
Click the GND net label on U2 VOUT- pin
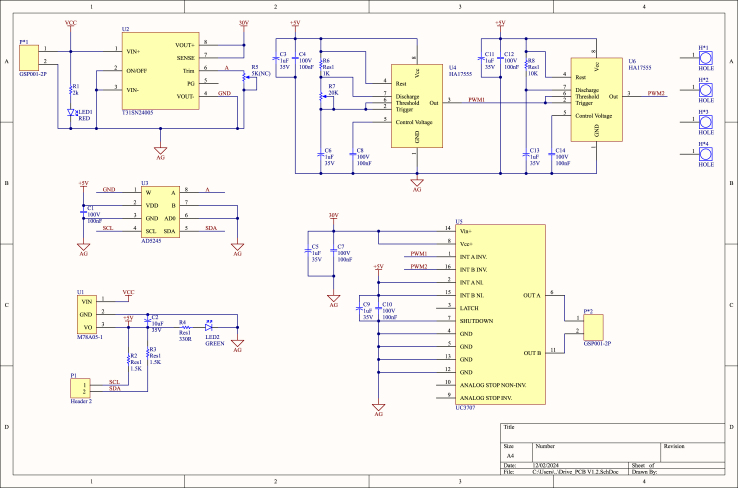[x=225, y=93]
